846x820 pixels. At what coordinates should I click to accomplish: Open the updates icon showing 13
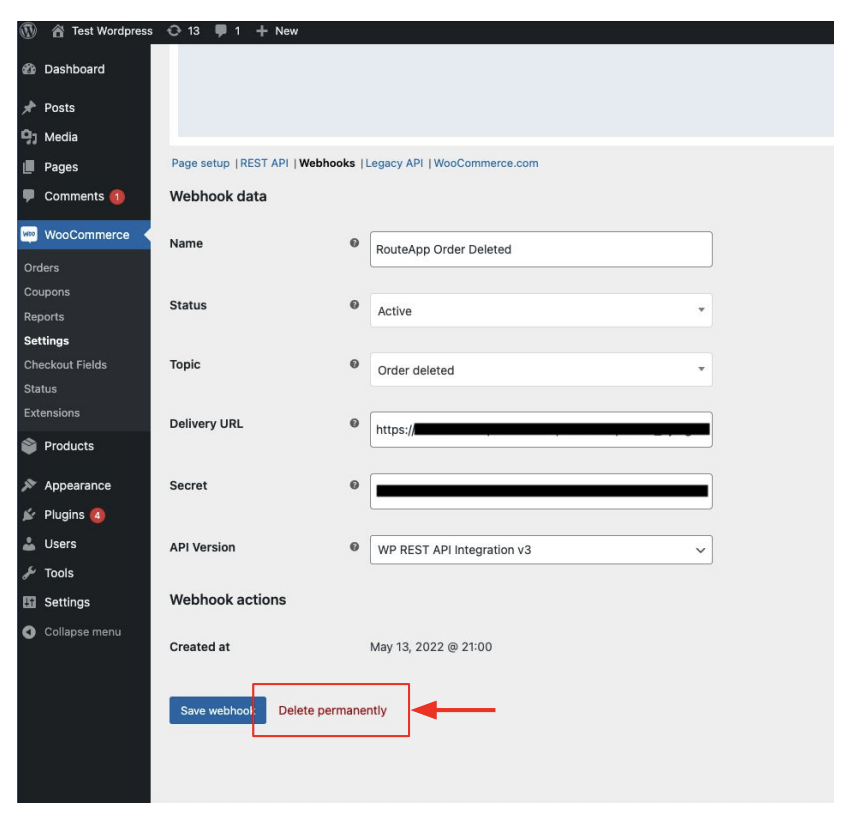[x=174, y=31]
